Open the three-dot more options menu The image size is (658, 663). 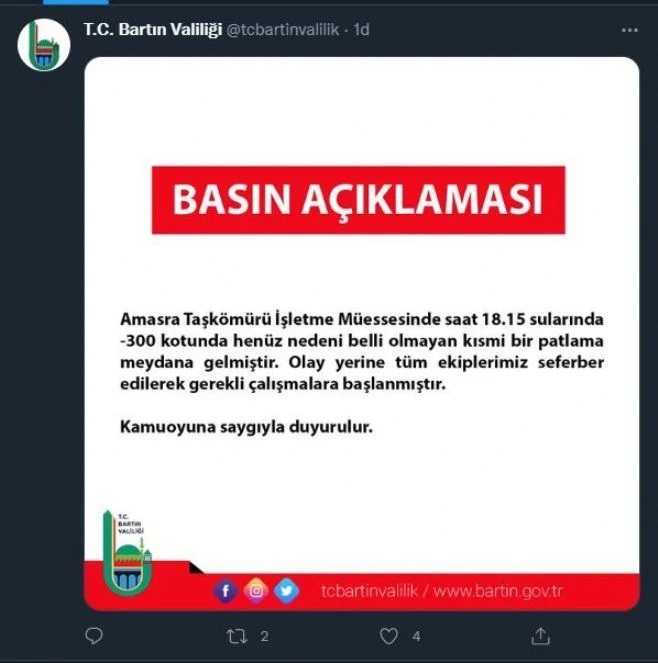[x=630, y=30]
